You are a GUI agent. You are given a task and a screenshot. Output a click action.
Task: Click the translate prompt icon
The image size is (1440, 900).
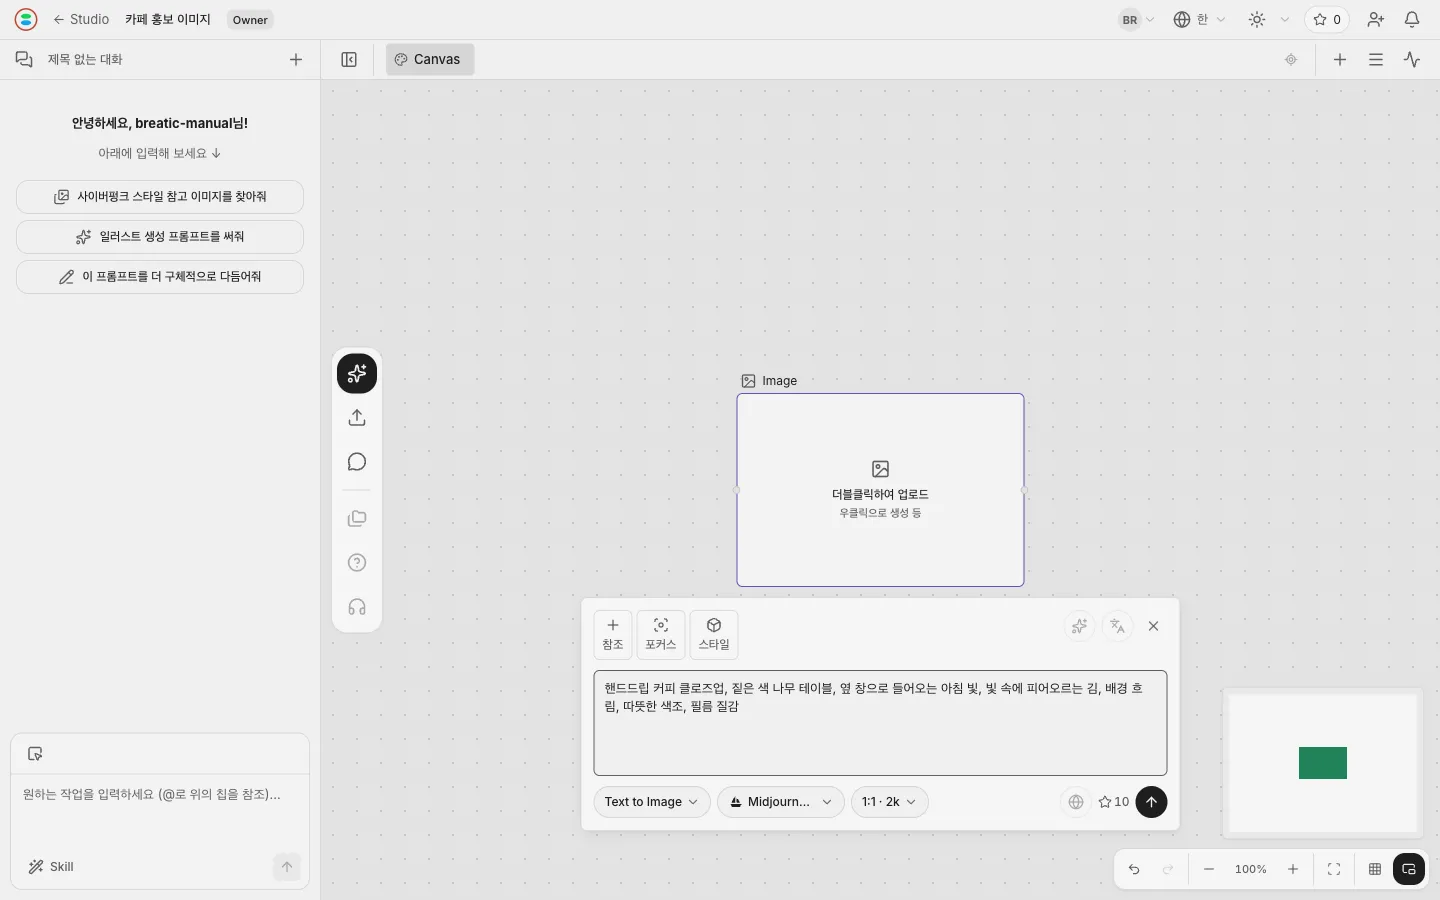click(x=1118, y=626)
